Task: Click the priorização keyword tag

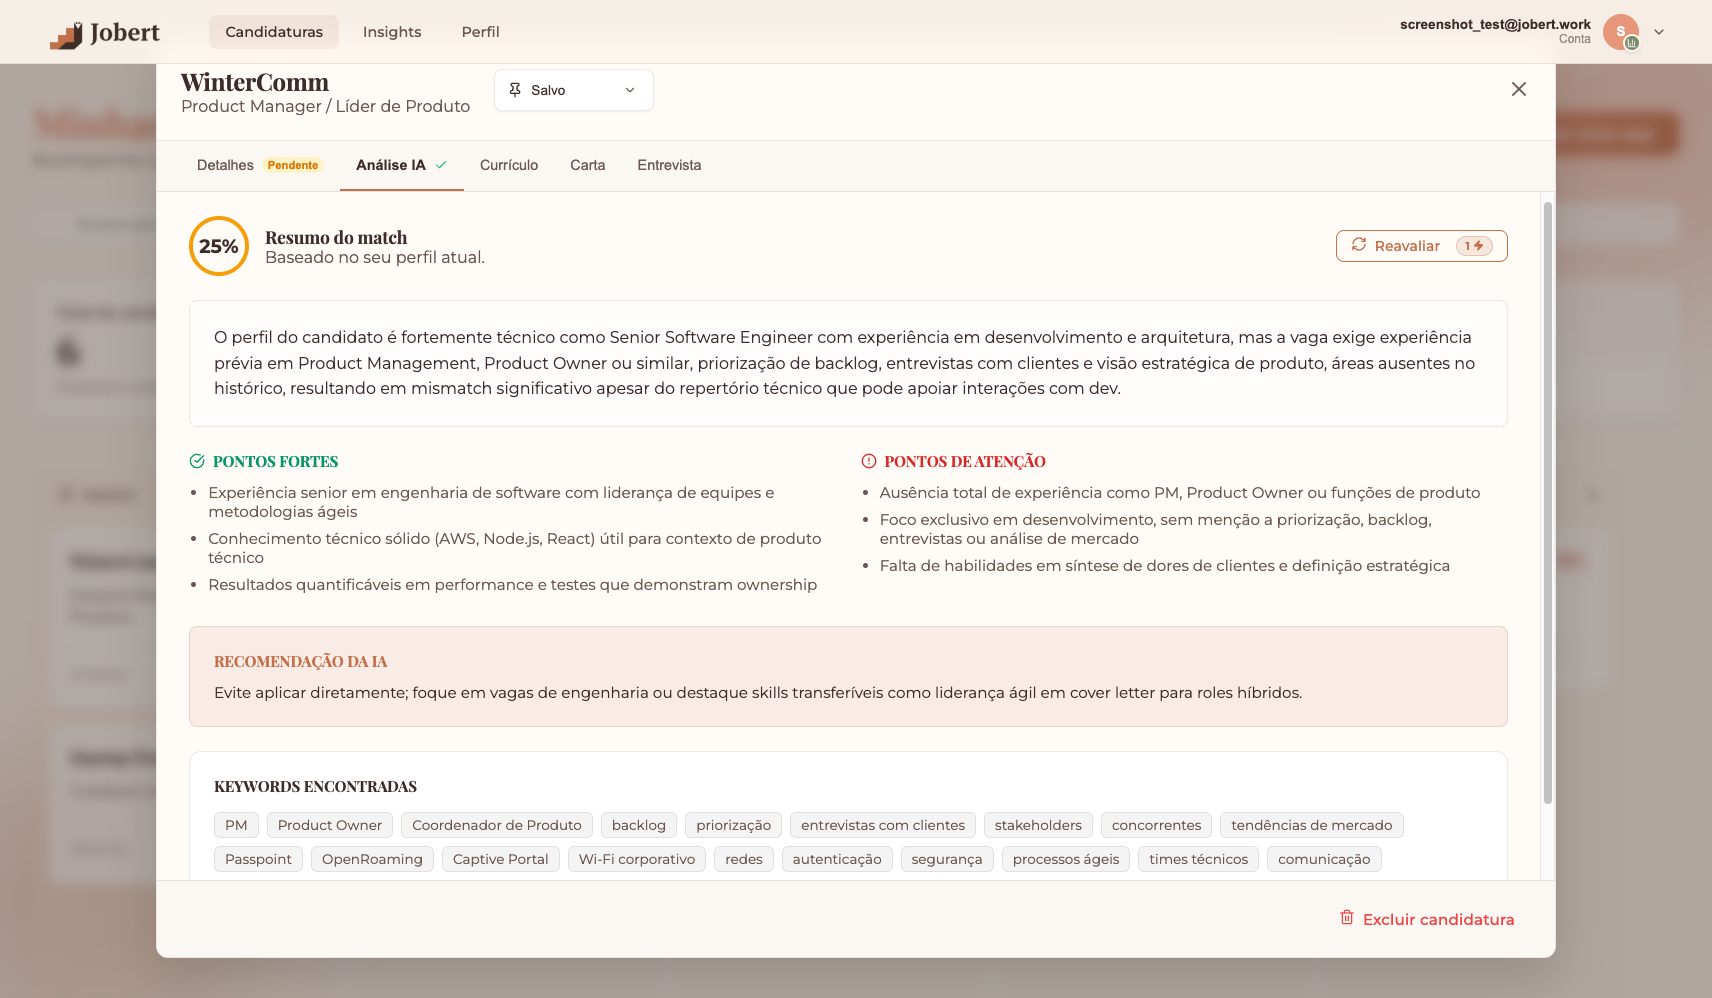Action: (x=734, y=825)
